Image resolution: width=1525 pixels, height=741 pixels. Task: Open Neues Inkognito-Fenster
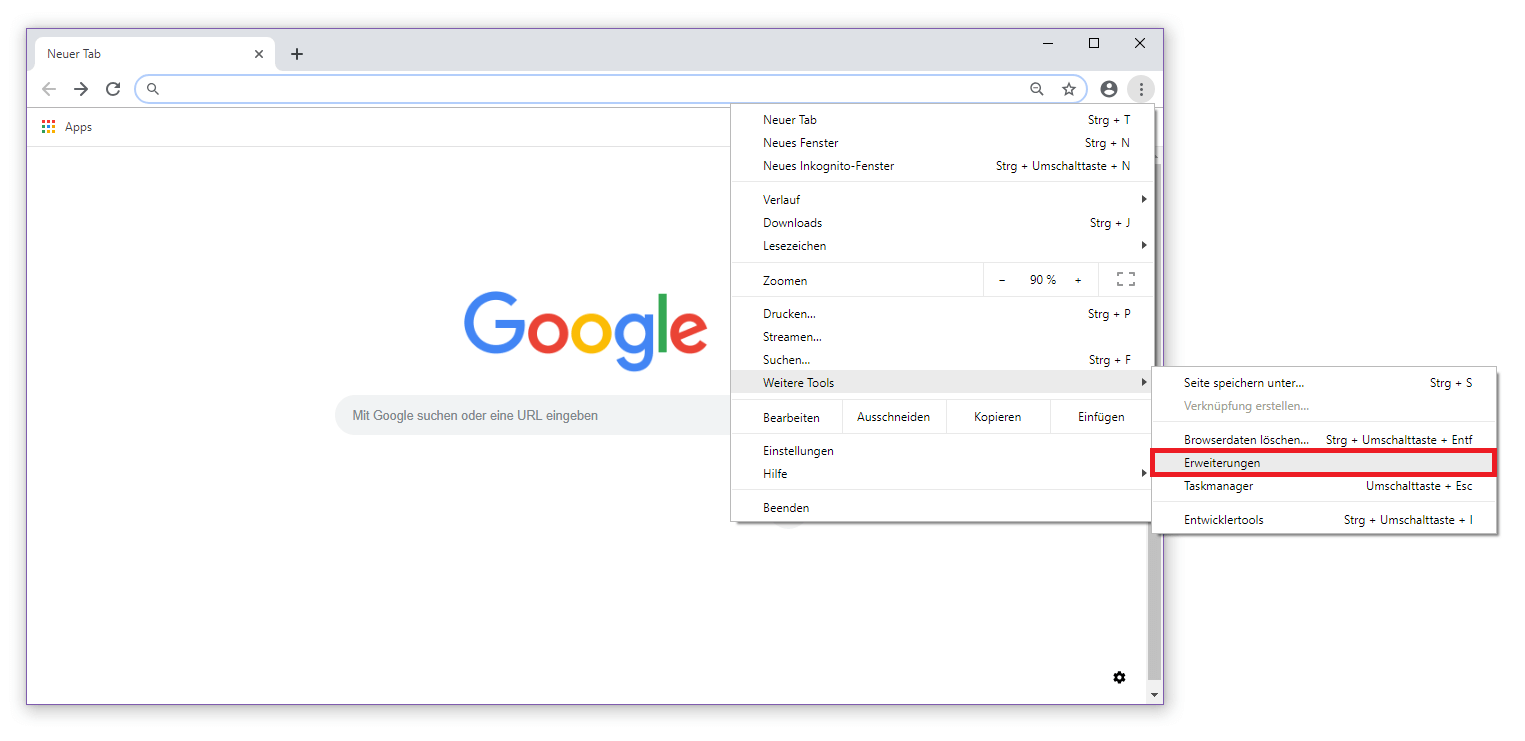coord(943,166)
